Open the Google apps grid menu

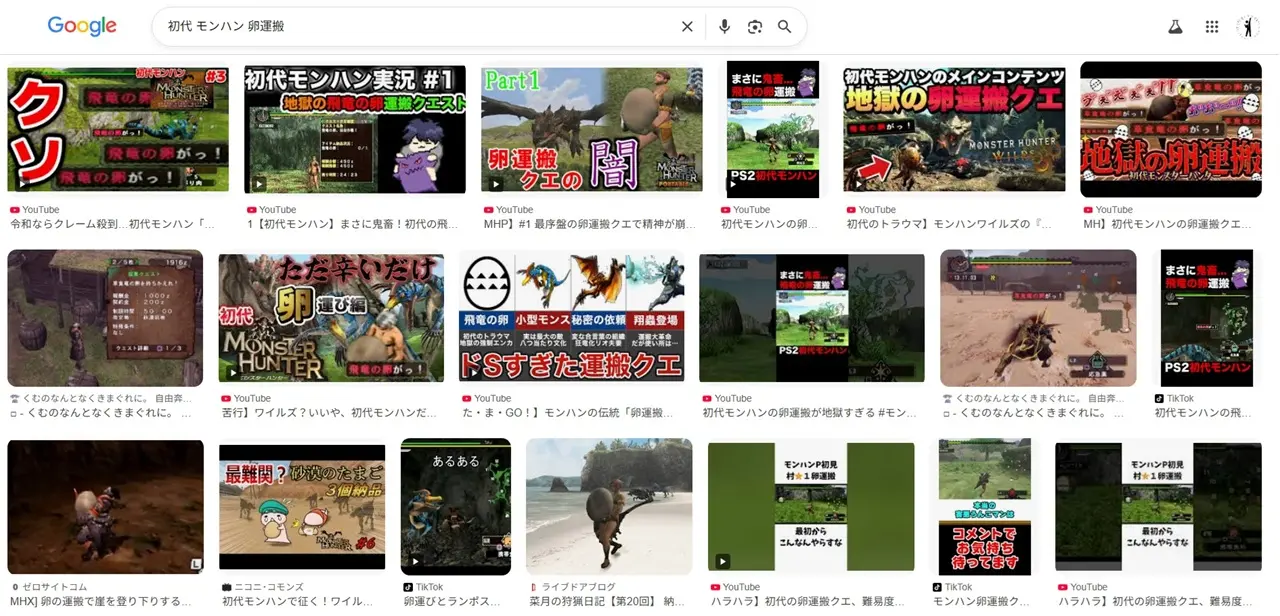click(1212, 27)
